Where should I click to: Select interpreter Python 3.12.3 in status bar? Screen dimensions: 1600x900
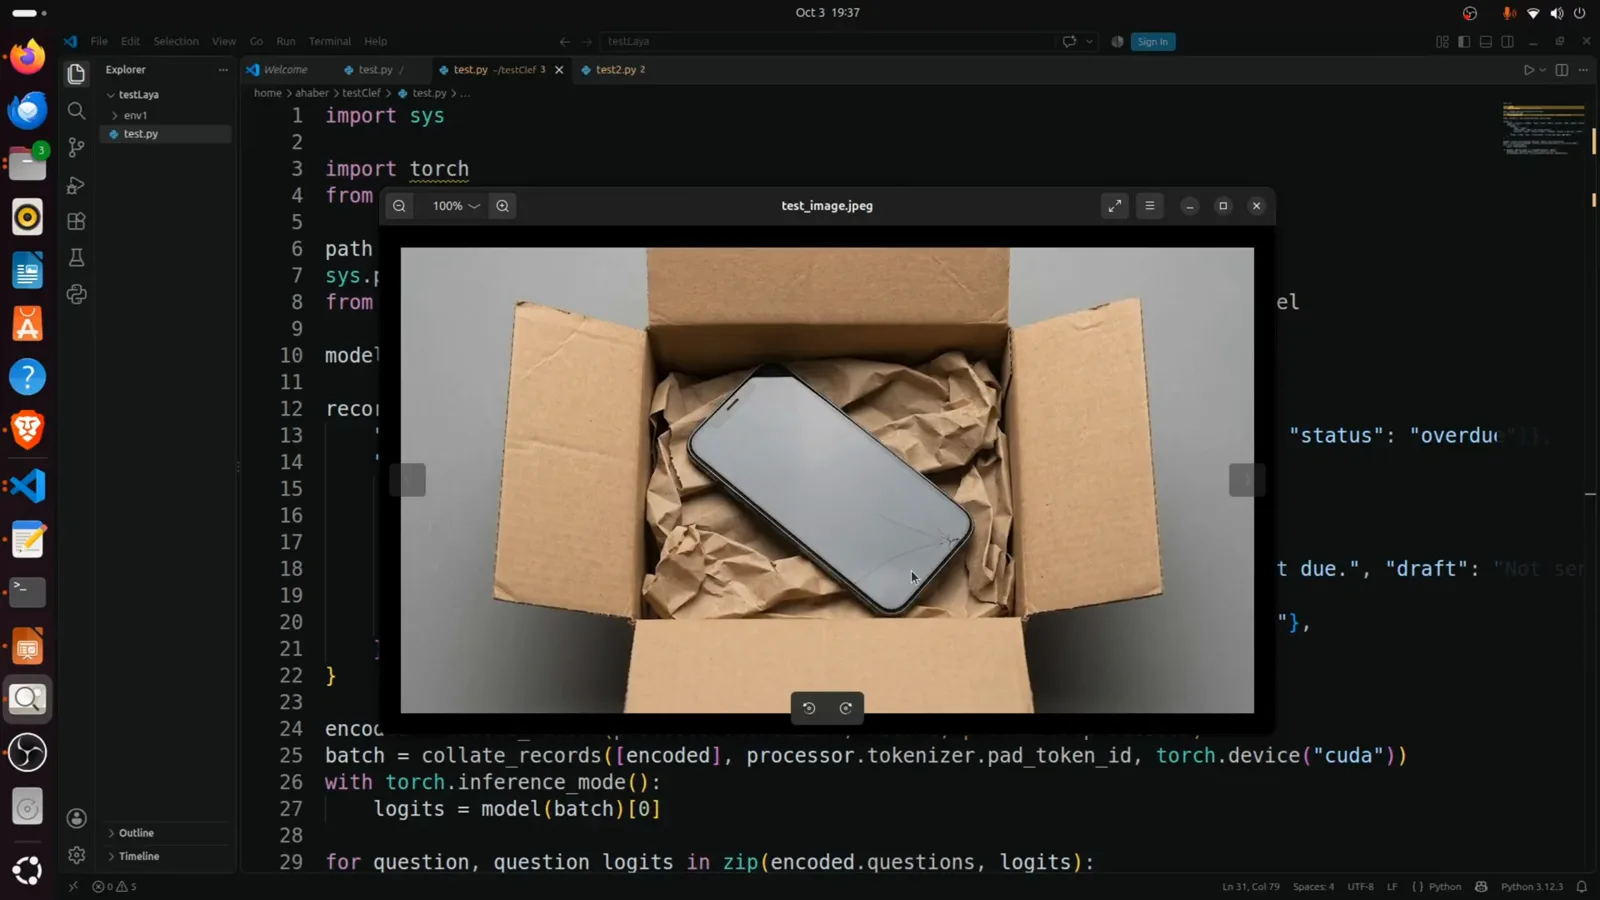coord(1531,886)
